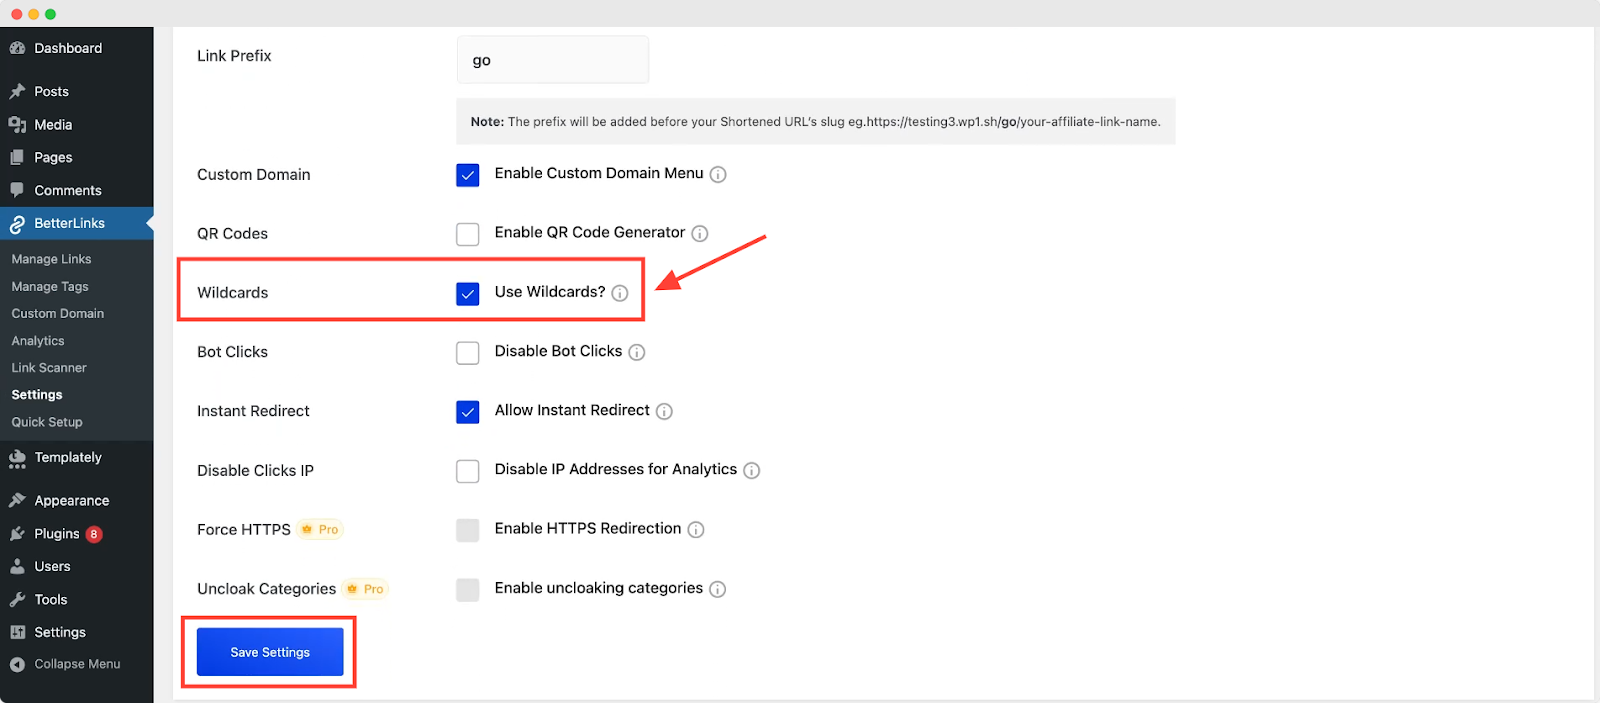Toggle Disable IP Addresses for Analytics checkbox
The image size is (1600, 703).
[468, 471]
